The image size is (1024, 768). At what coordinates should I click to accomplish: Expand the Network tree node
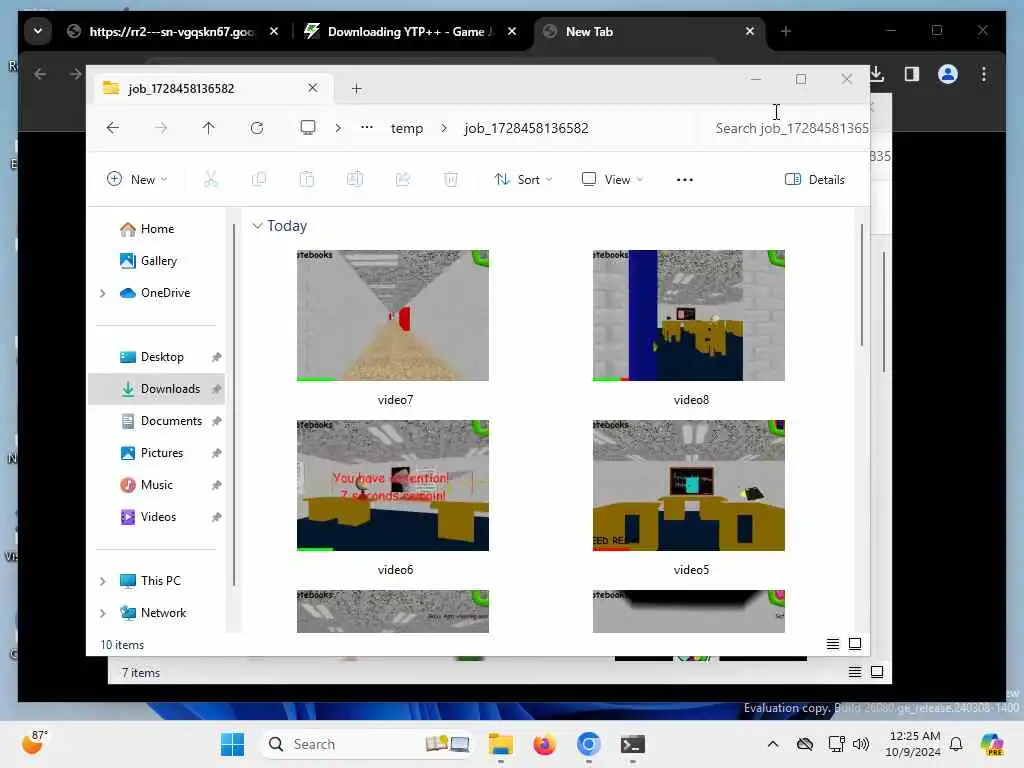pos(103,613)
